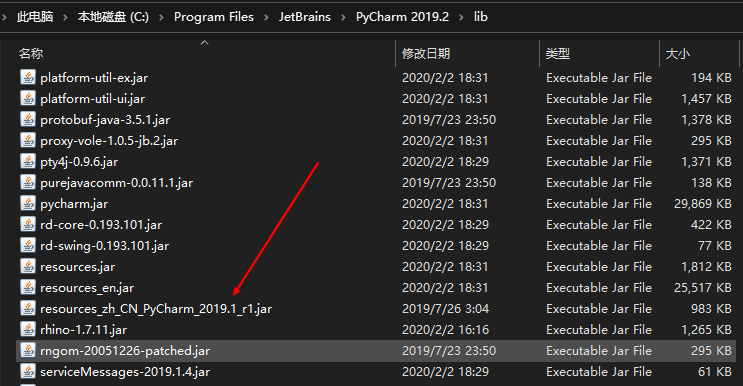Select resources_zh_CN_PyCharm_2019.1_r1.jar file name
Screen dimensions: 743x386
click(156, 309)
